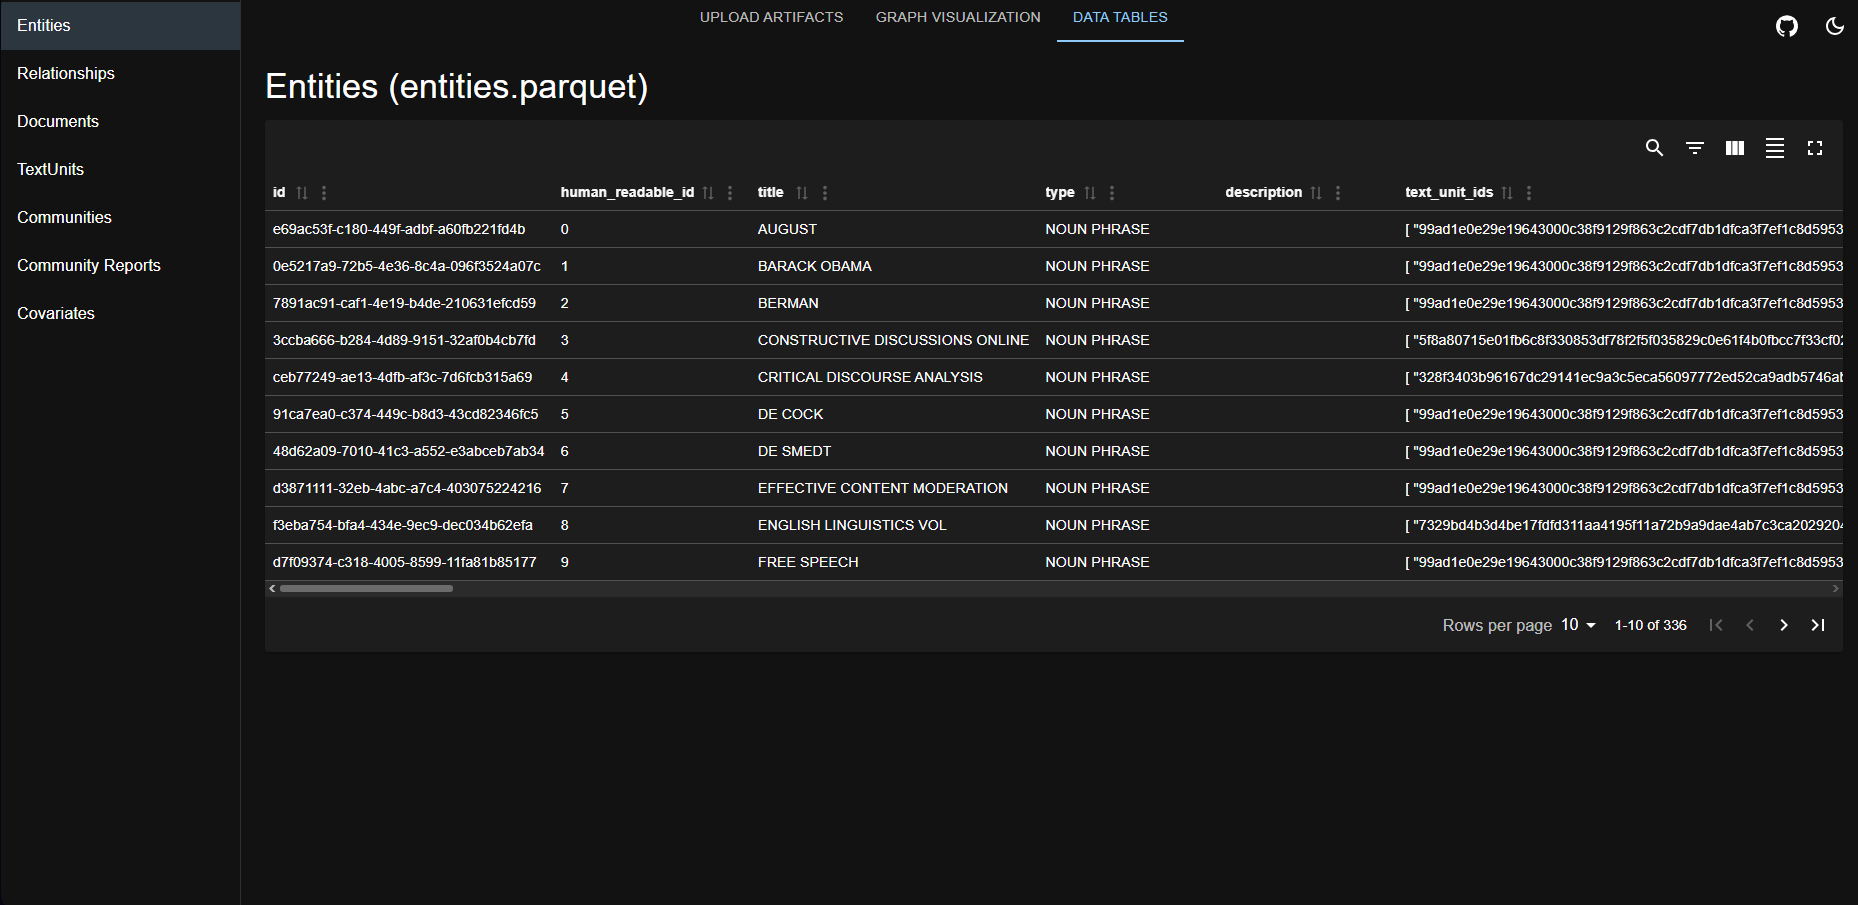Open column actions menu for description
This screenshot has width=1858, height=905.
click(x=1338, y=193)
